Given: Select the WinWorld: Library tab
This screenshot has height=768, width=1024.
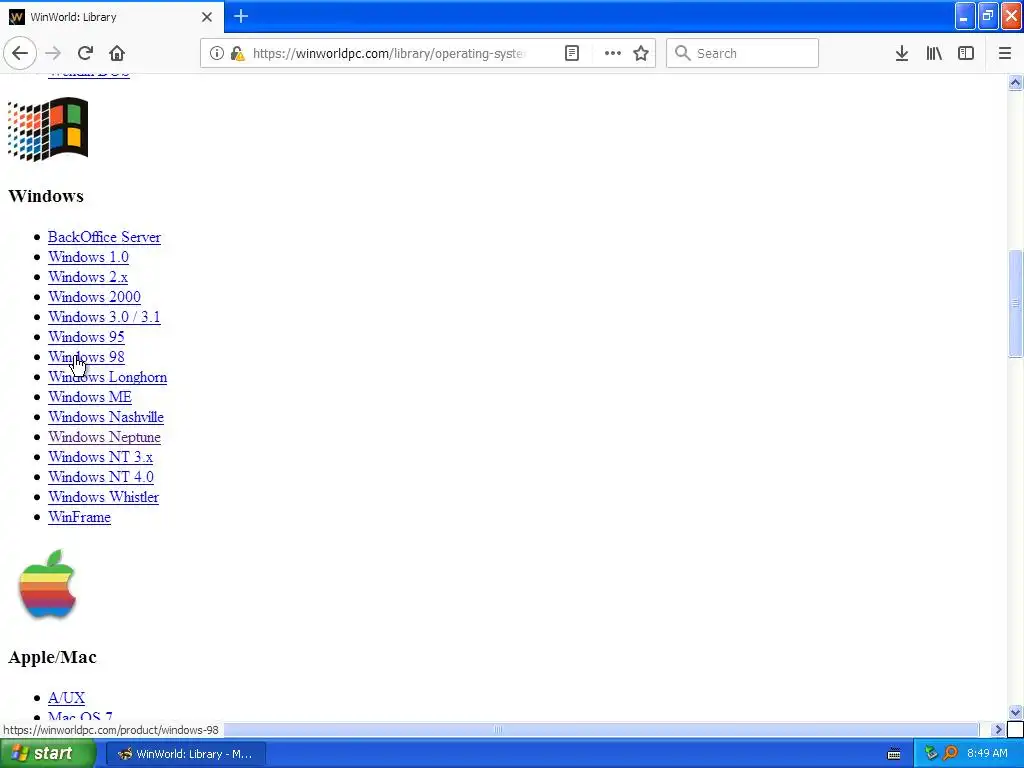Looking at the screenshot, I should click(112, 17).
